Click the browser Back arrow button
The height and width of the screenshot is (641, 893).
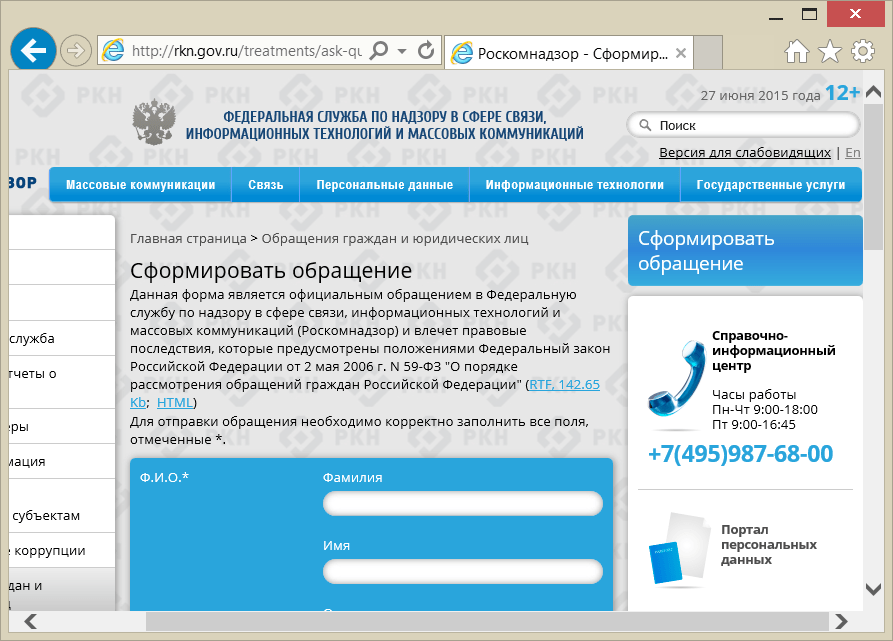pos(33,51)
